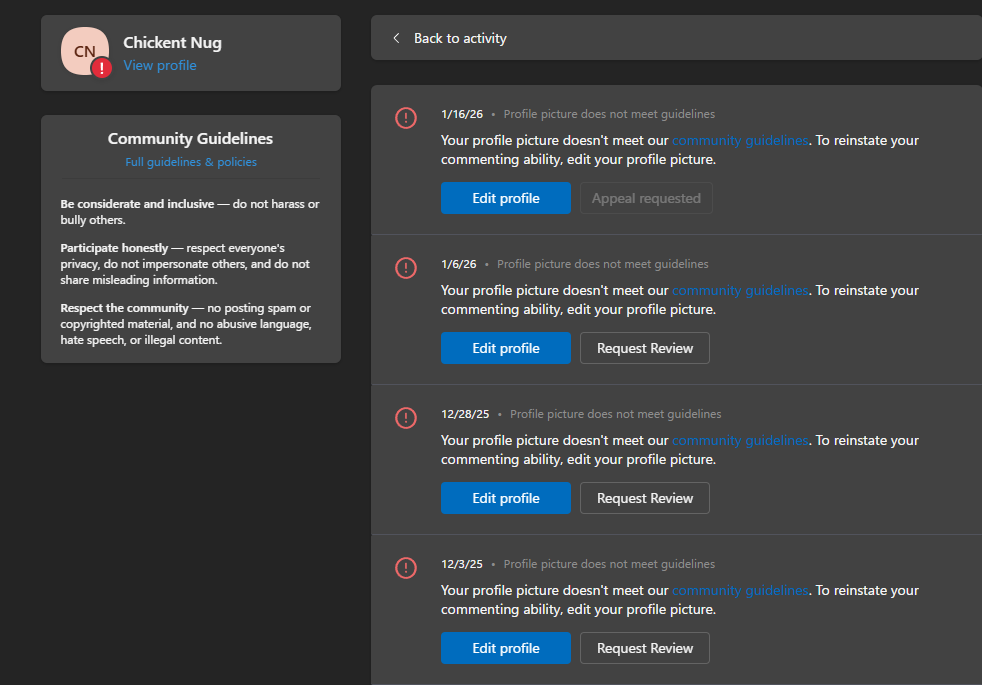Click Edit profile for the 1/6/26 notice
982x685 pixels.
coord(506,348)
